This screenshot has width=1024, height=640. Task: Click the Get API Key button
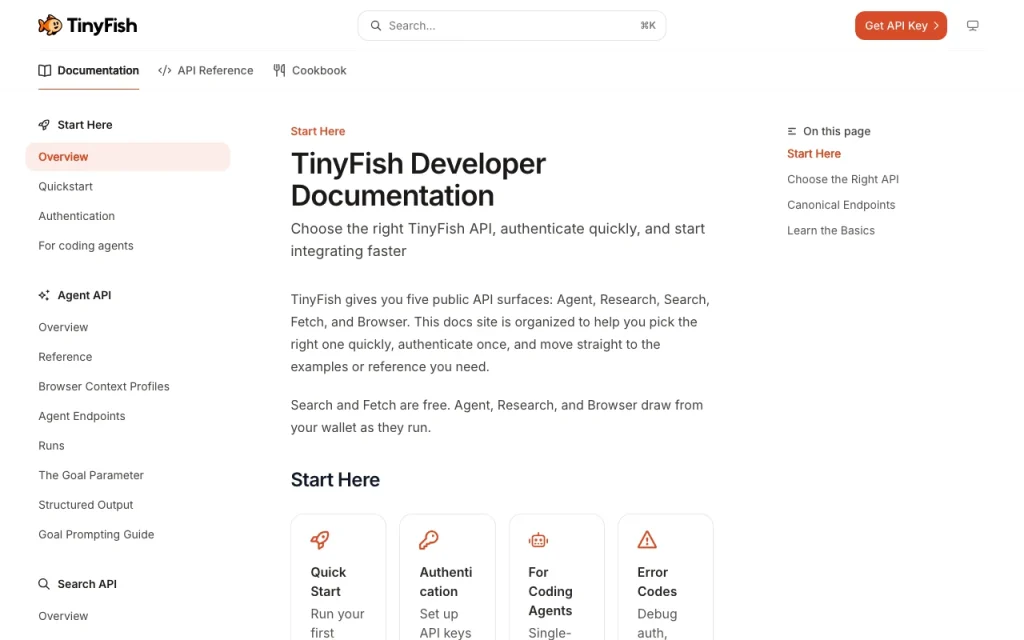tap(901, 25)
